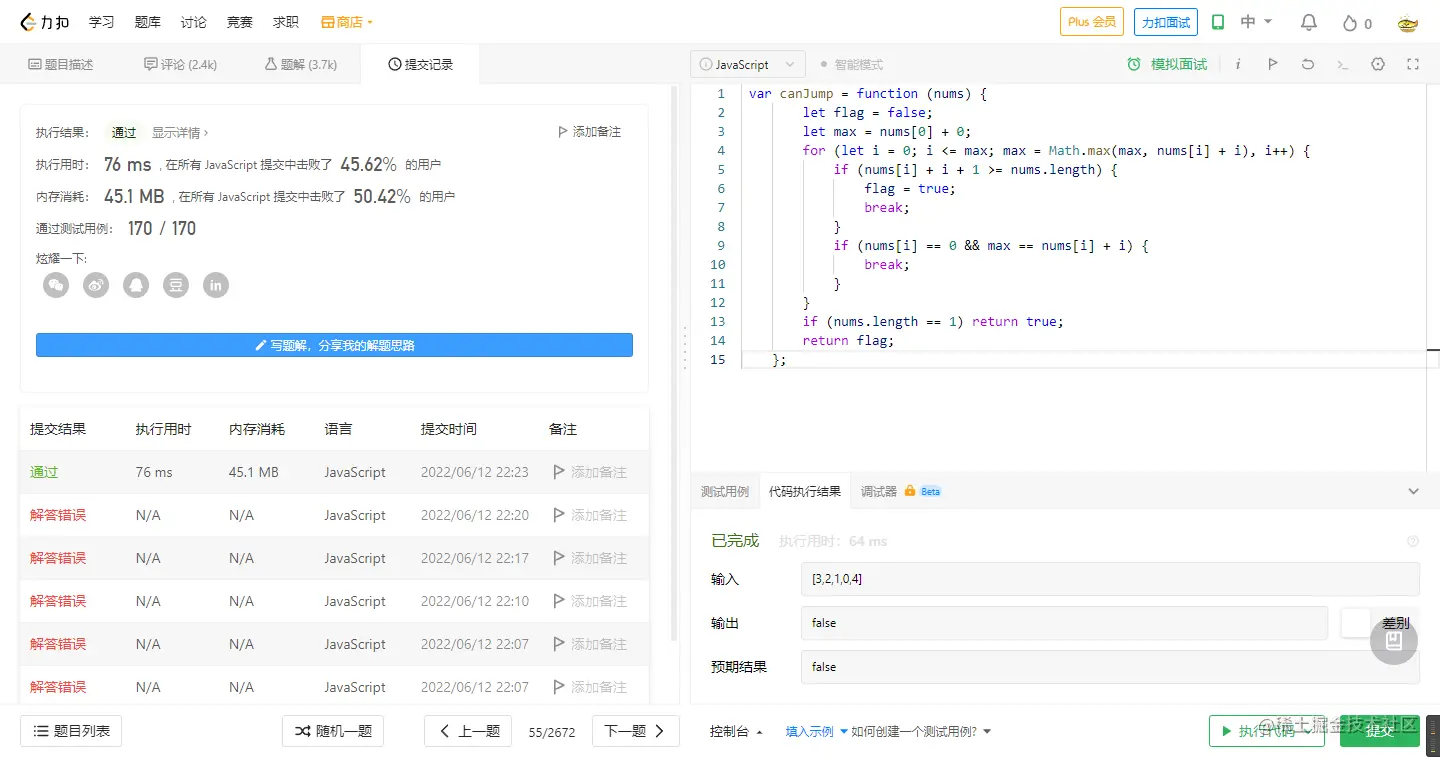Switch to the 题目描述 tab
The width and height of the screenshot is (1440, 757).
pos(60,64)
